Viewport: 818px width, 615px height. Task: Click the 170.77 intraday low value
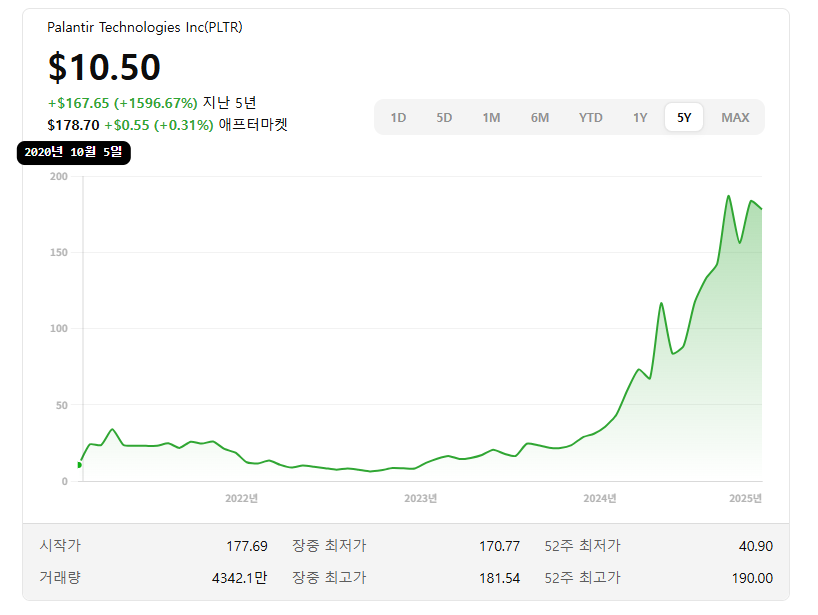pos(500,546)
